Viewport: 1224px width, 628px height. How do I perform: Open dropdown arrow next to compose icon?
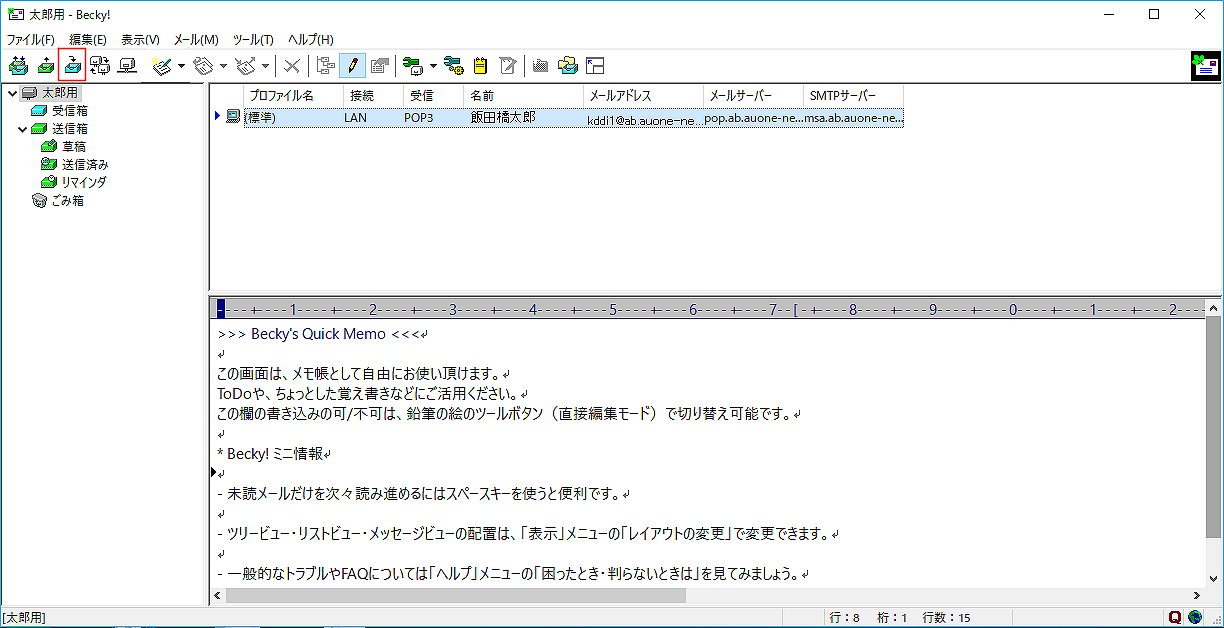tap(181, 66)
